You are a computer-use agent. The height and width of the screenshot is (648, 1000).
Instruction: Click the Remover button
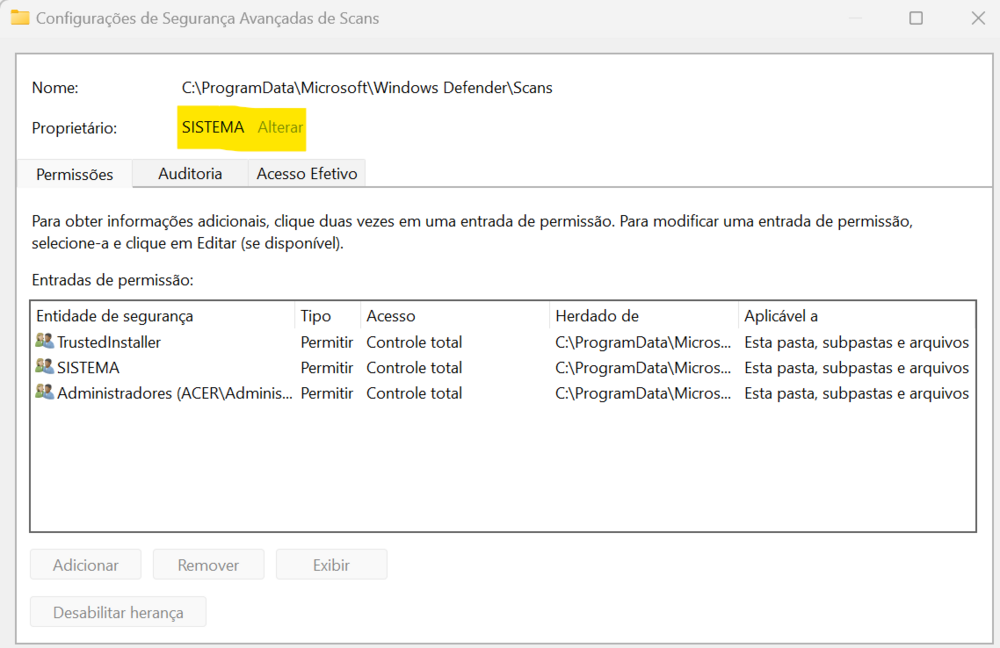coord(208,565)
